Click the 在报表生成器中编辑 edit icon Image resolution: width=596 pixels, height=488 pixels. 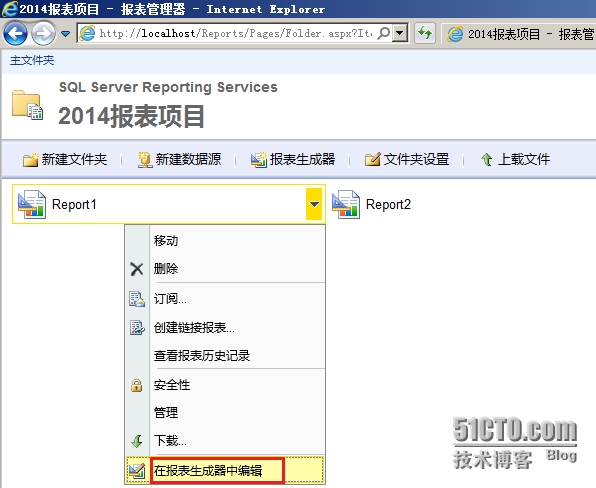[137, 471]
